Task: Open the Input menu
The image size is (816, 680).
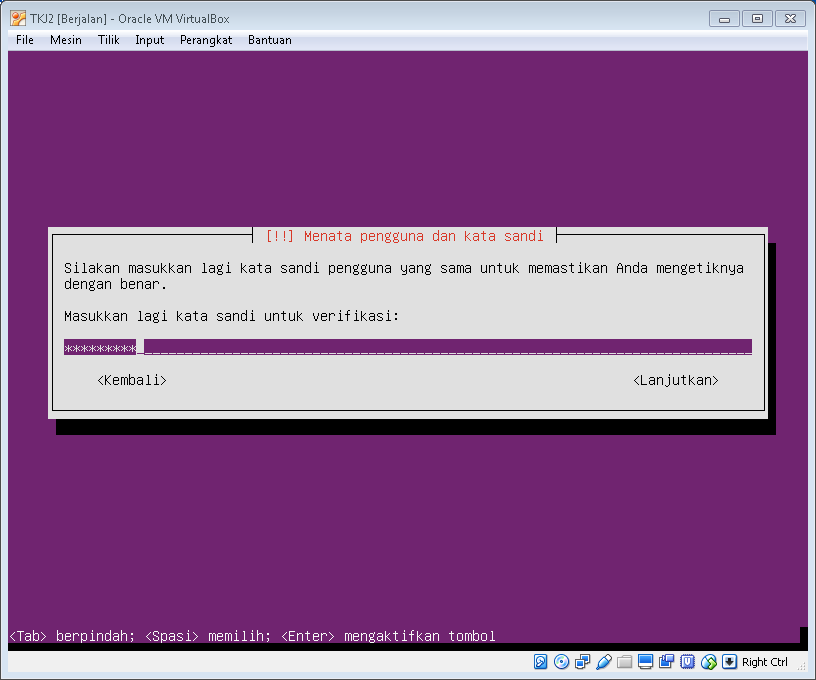Action: coord(149,40)
